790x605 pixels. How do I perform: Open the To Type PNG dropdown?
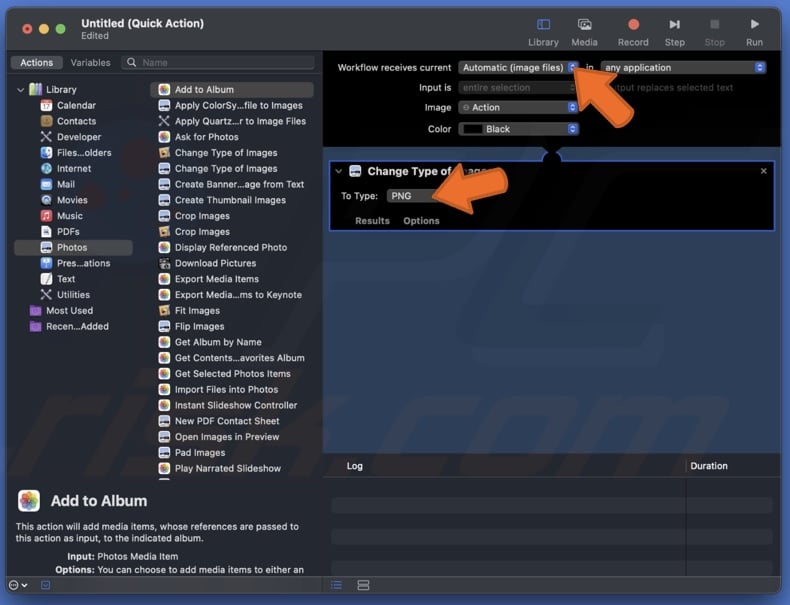[413, 196]
